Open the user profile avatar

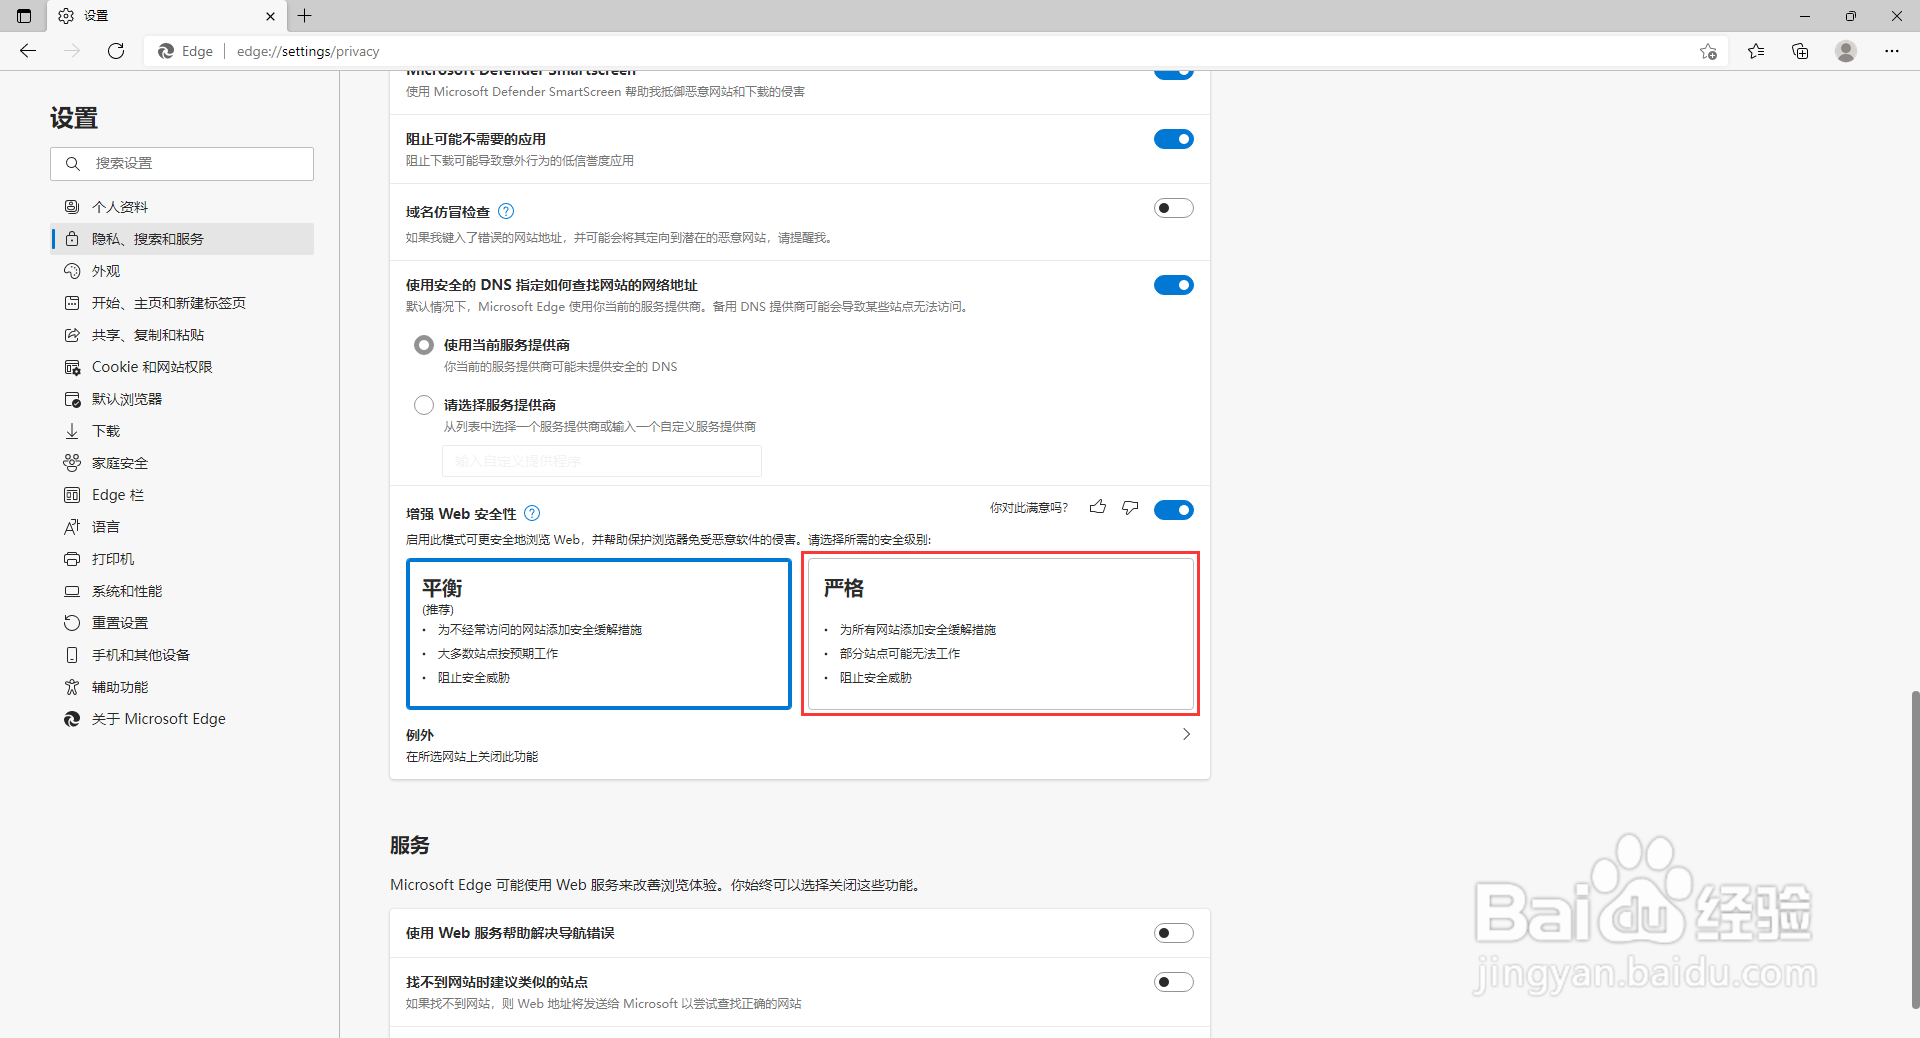pos(1846,51)
